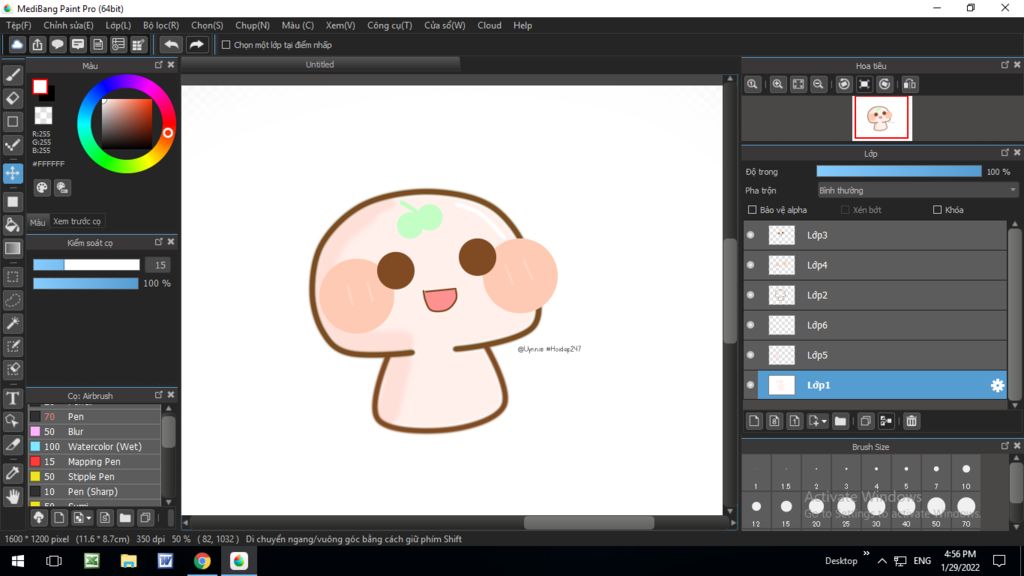
Task: Toggle the 'Bảo vệ alpha' checkbox
Action: tap(752, 210)
